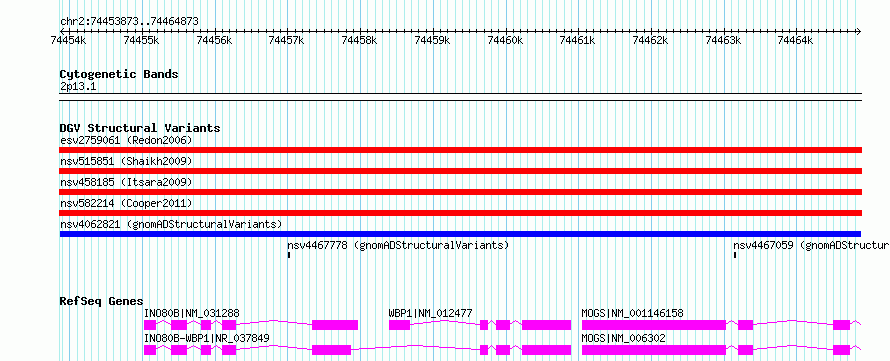
Task: Select the MOGS|NM_006302 gene label
Action: coord(623,338)
